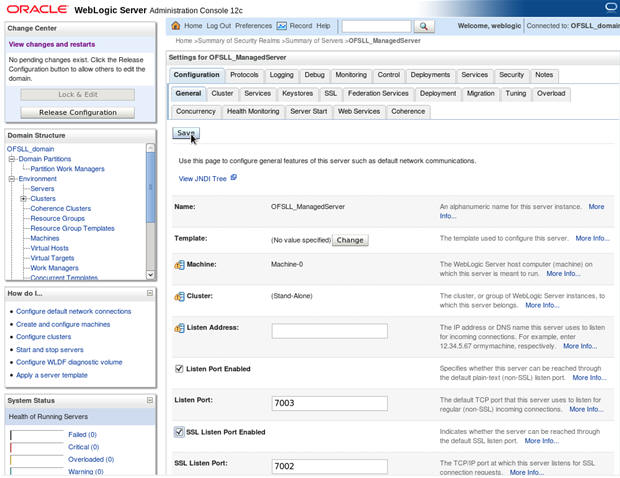This screenshot has width=620, height=478.
Task: Select Servers in the domain tree
Action: (x=42, y=189)
